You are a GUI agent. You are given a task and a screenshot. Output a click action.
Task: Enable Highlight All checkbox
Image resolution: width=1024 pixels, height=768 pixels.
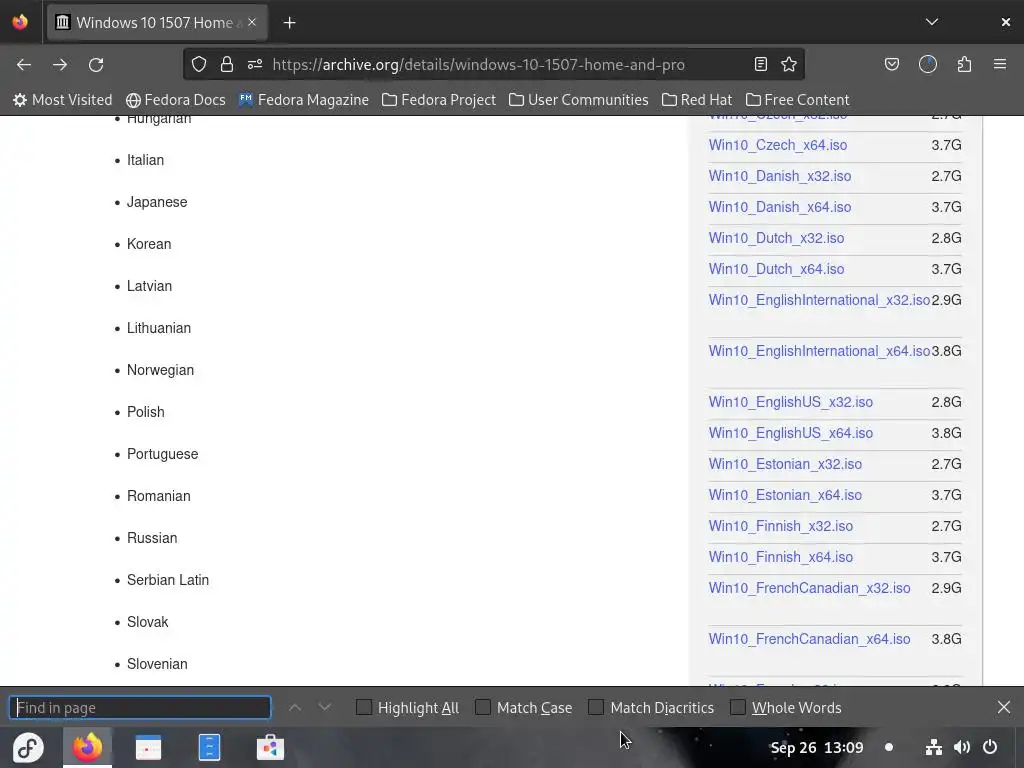[364, 707]
